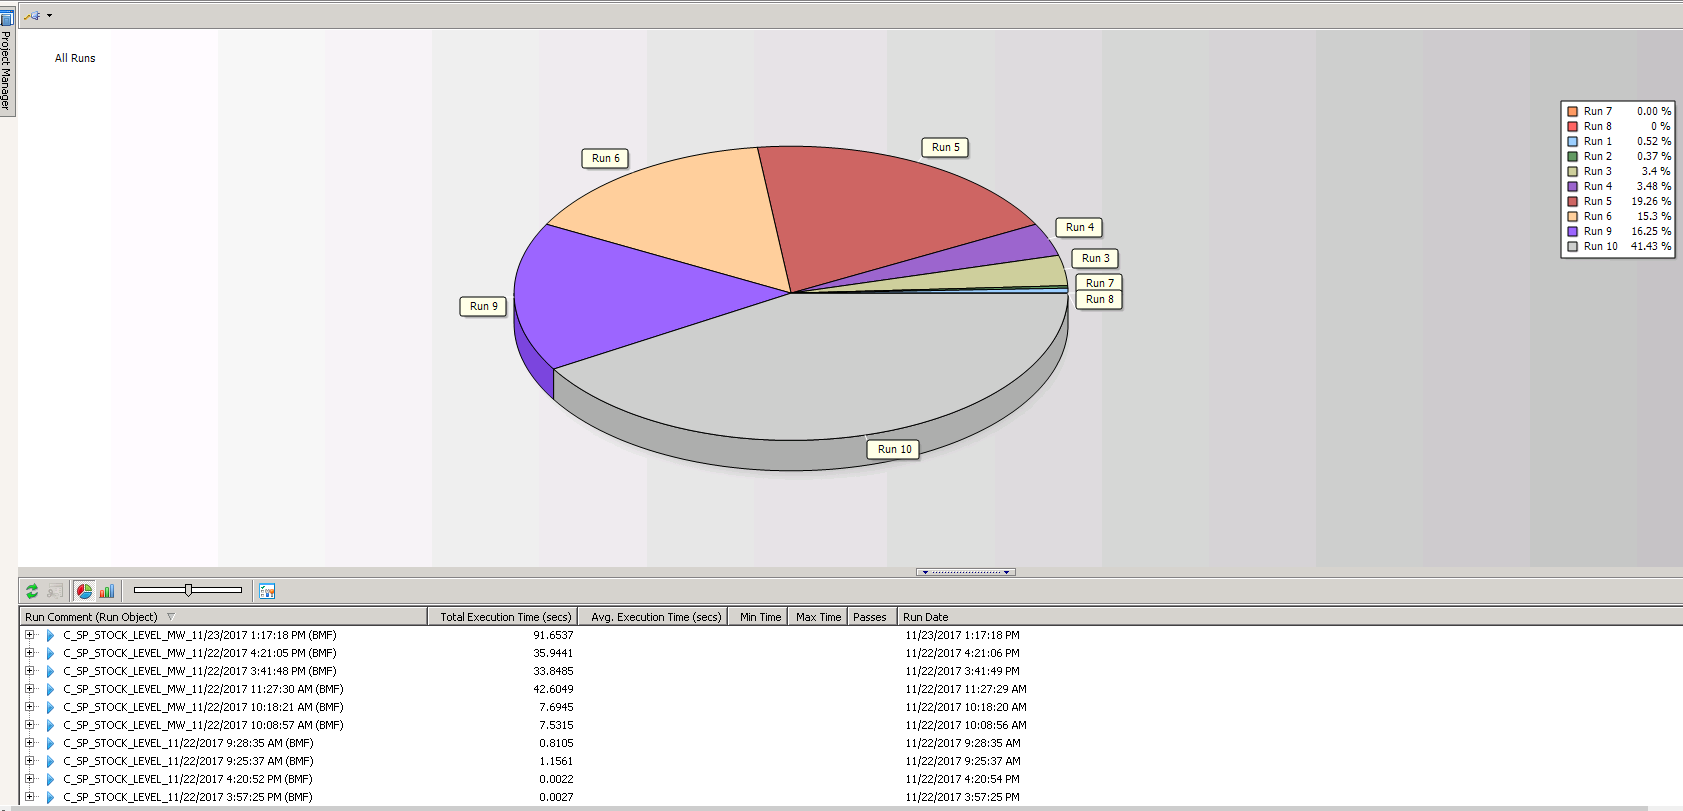Click the Run Comment filter triangle

(171, 617)
